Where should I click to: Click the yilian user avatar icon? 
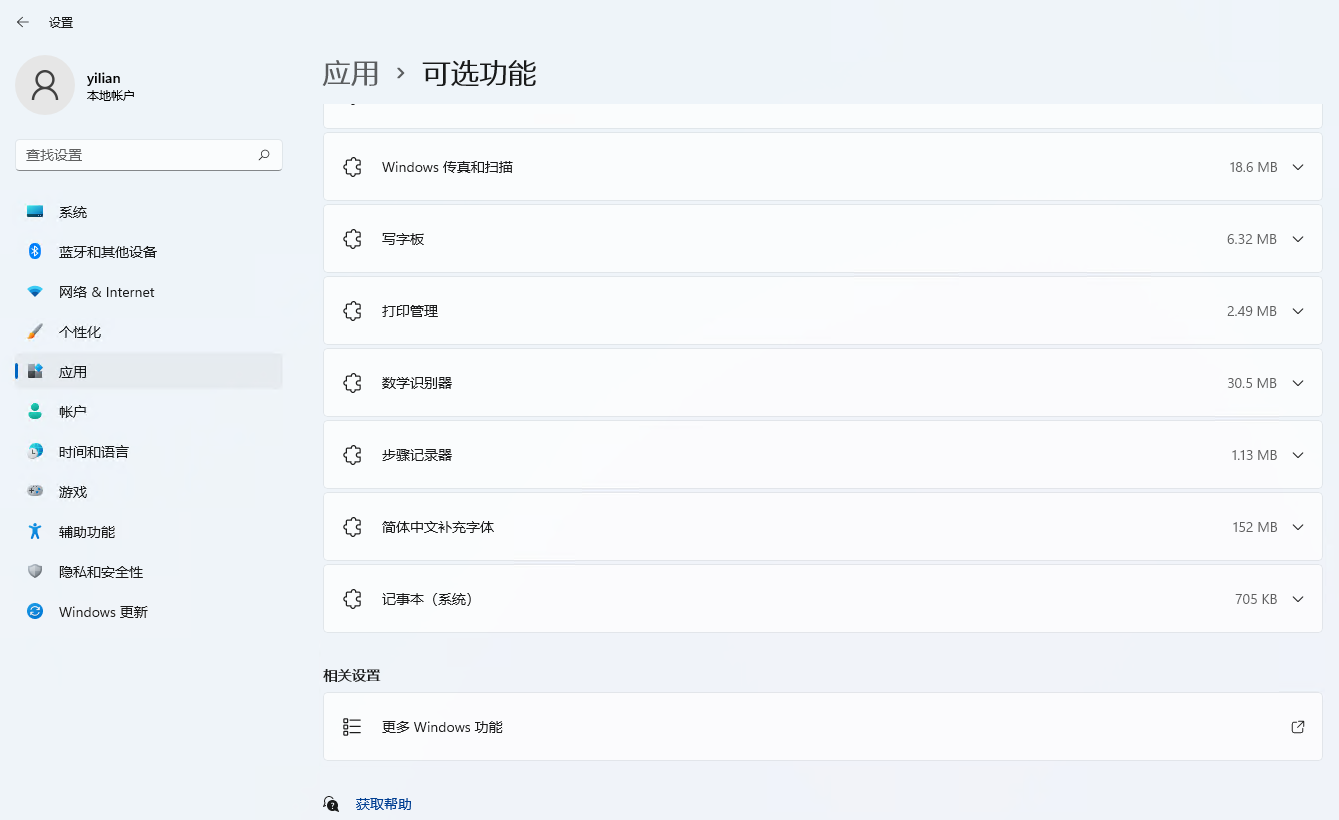click(45, 85)
